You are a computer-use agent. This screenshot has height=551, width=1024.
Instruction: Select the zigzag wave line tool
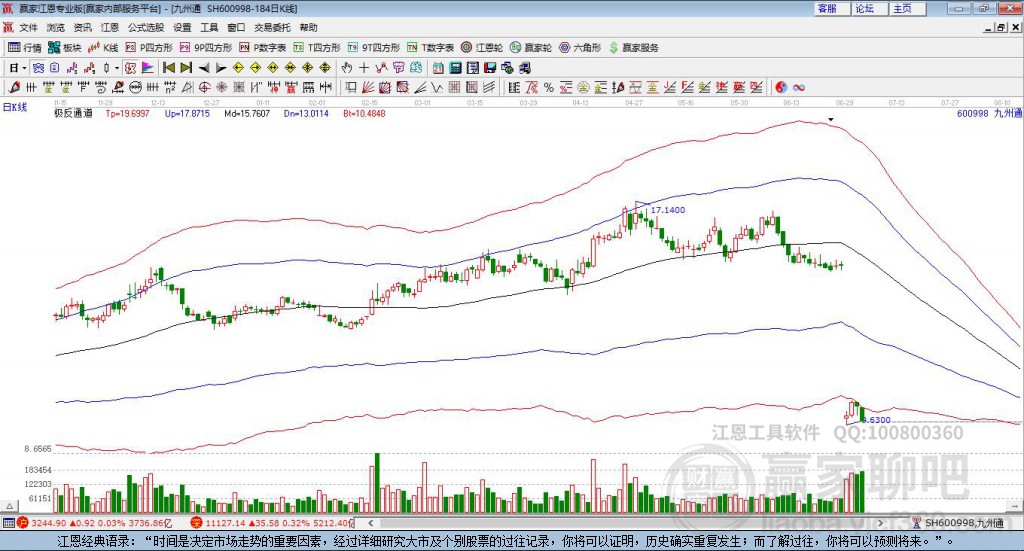point(437,87)
